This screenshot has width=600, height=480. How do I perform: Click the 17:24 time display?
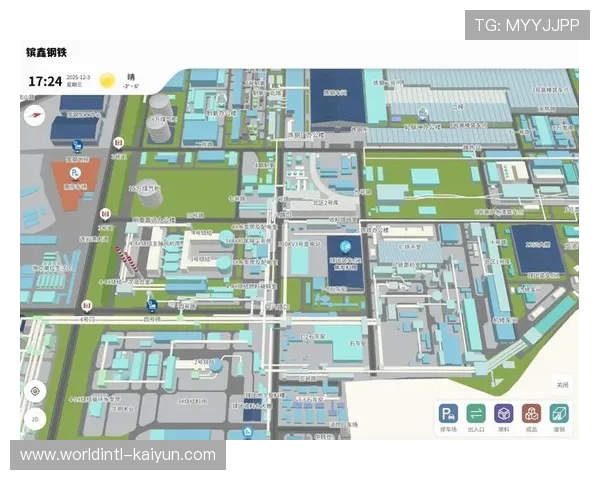(43, 81)
